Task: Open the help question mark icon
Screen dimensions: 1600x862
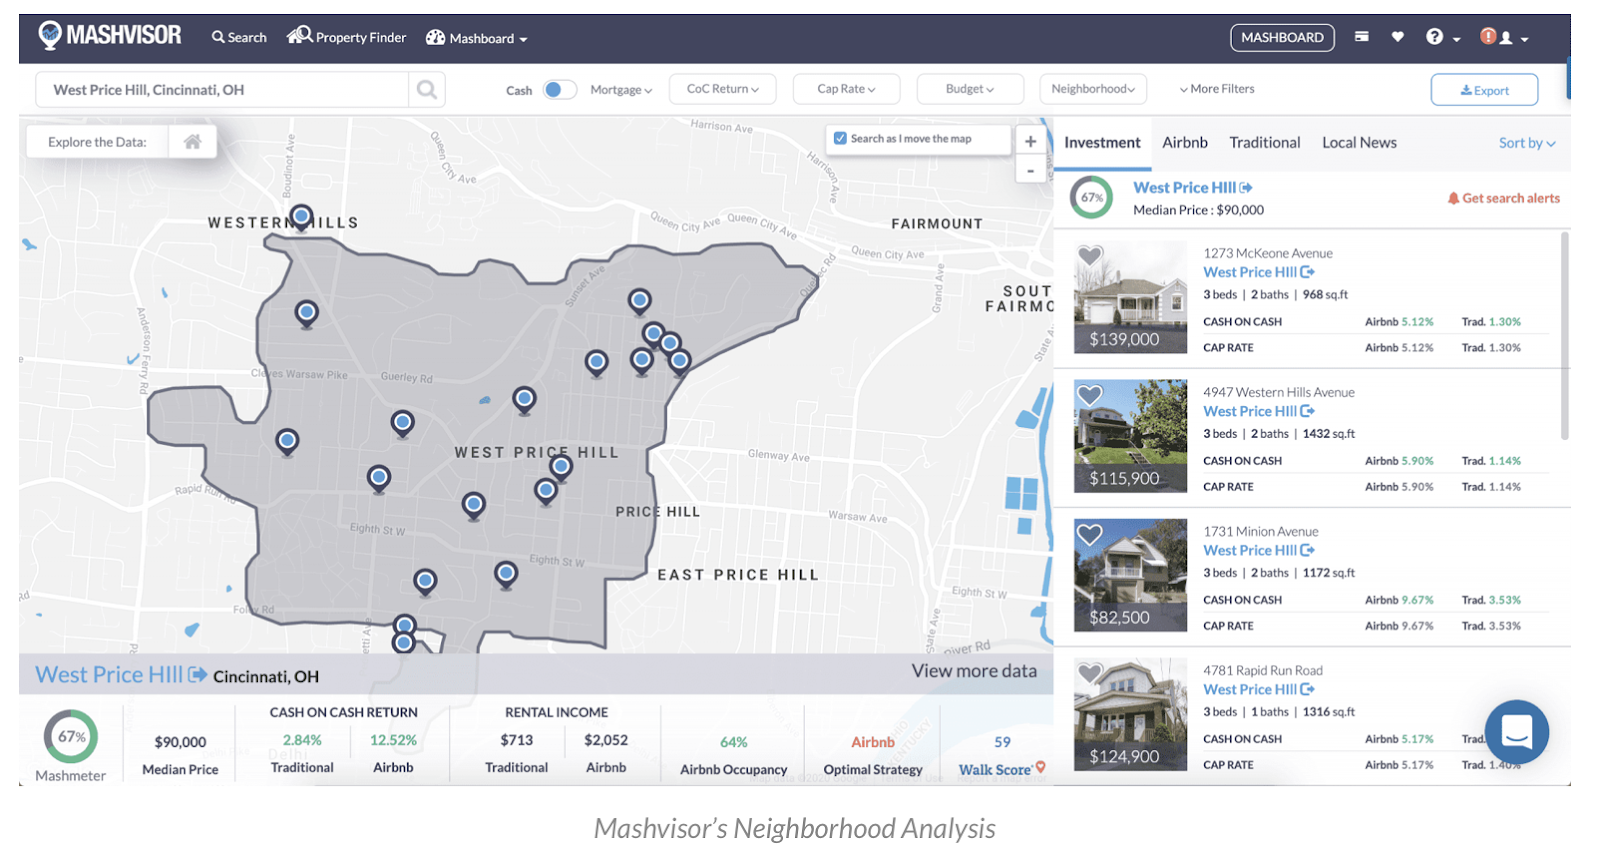Action: click(1435, 37)
